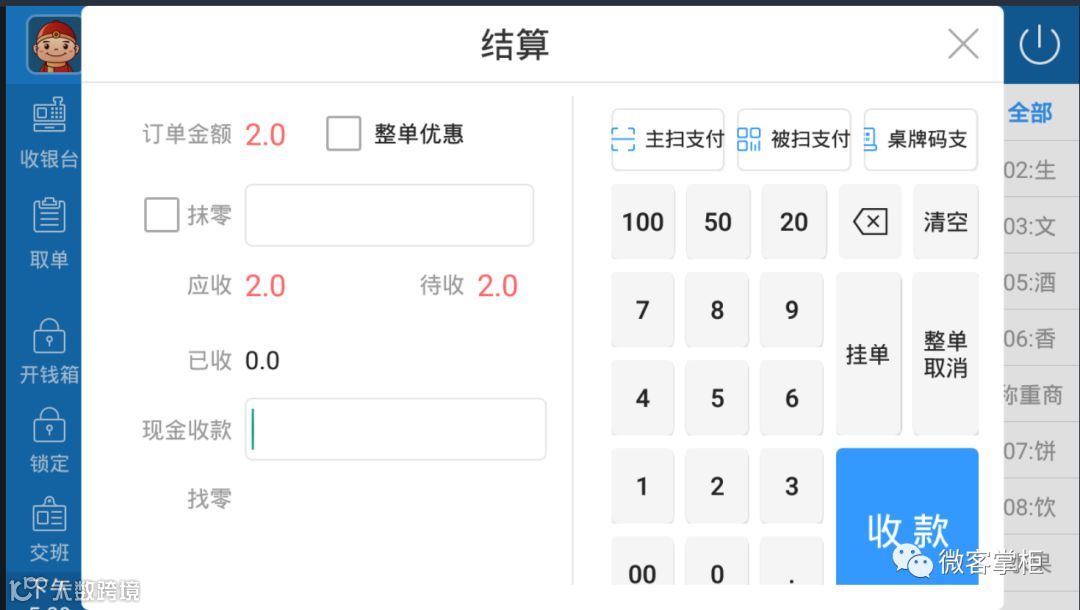Tap keypad digit 7

click(x=643, y=310)
